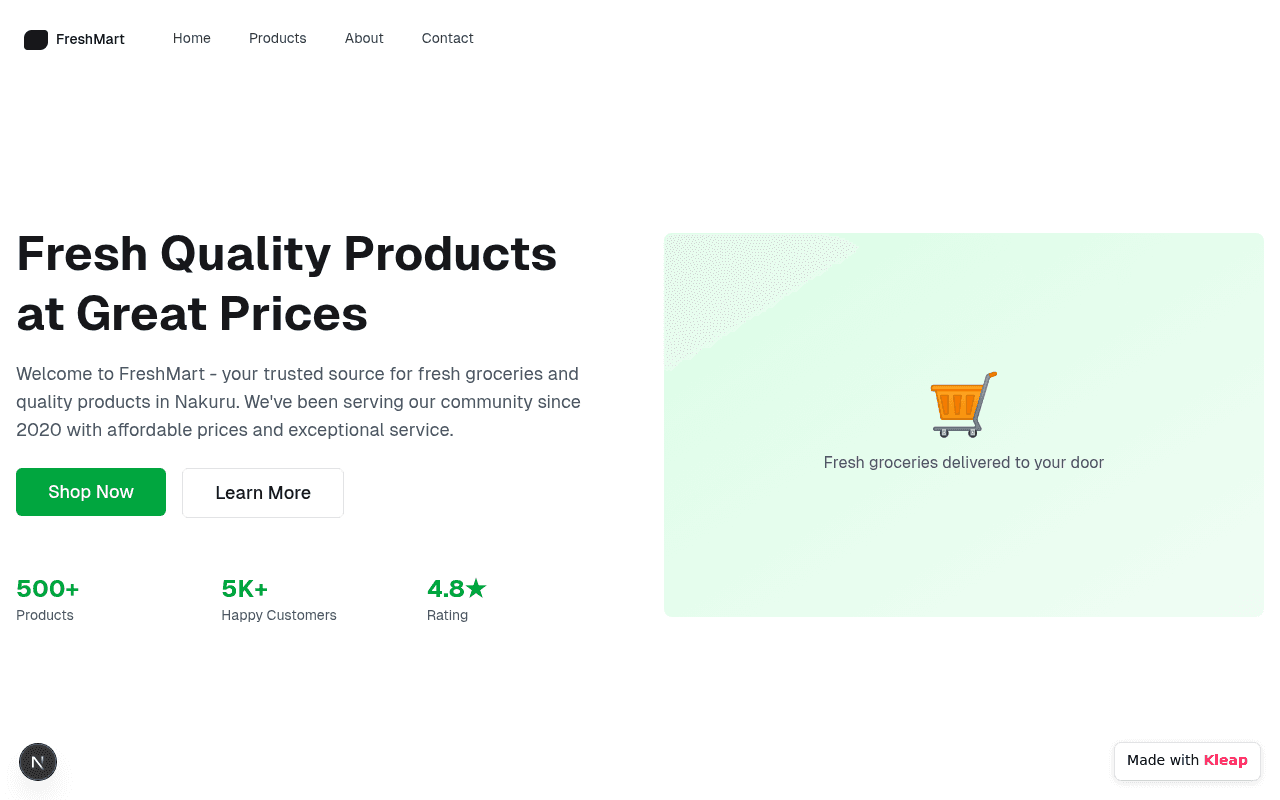This screenshot has width=1280, height=800.
Task: Click the green Shop Now button
Action: [91, 492]
